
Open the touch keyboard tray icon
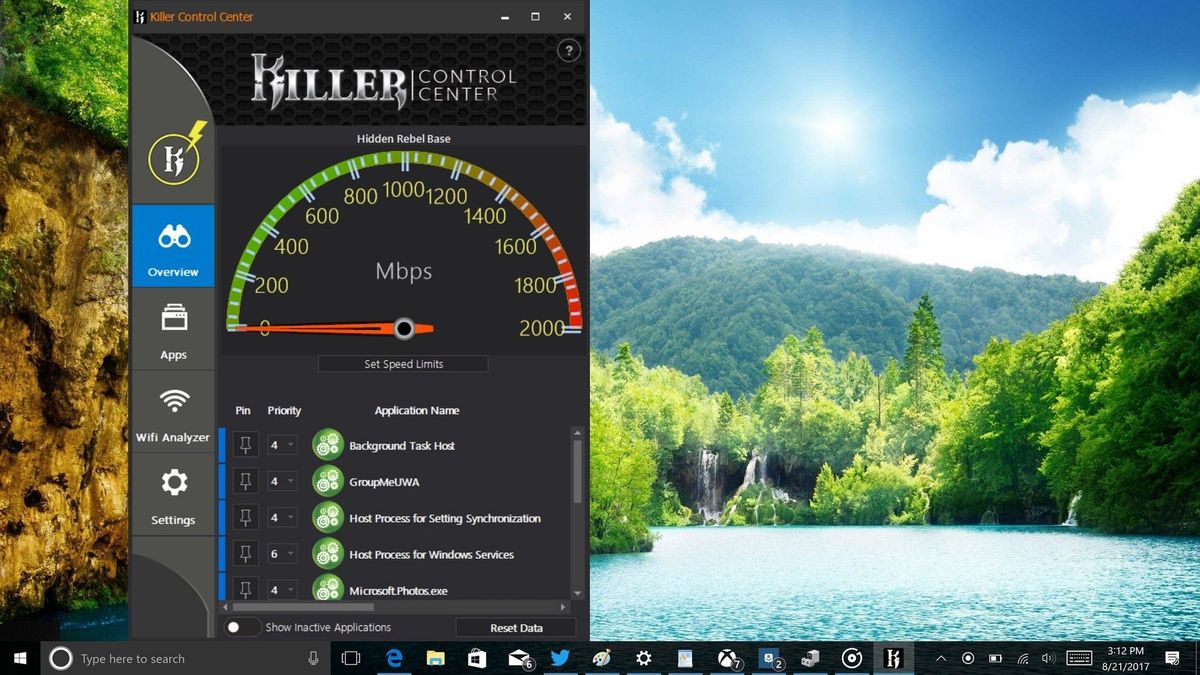click(x=1079, y=658)
